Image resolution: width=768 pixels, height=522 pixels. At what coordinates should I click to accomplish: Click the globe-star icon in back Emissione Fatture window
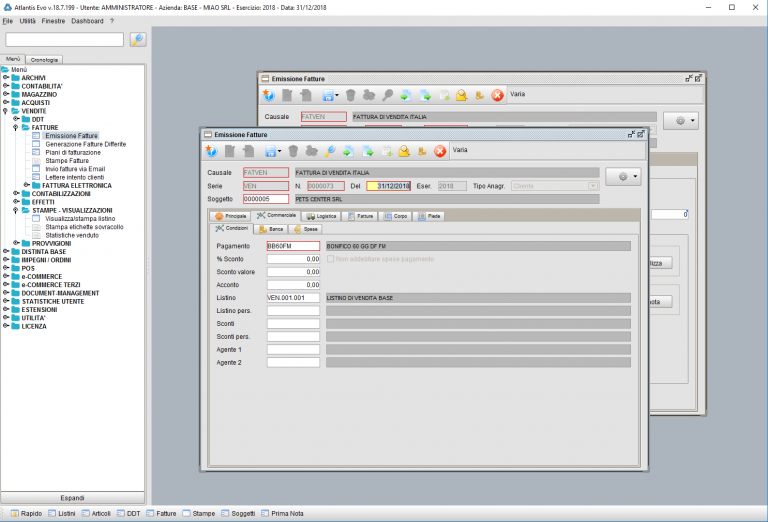[x=268, y=95]
